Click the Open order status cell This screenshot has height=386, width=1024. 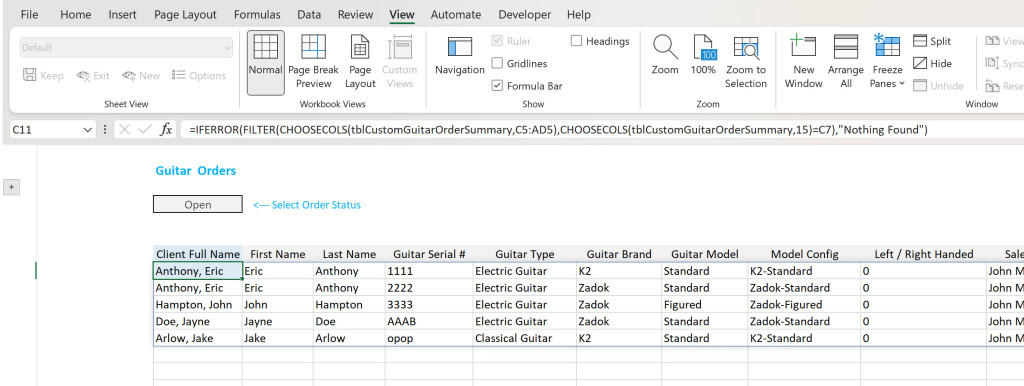[198, 204]
